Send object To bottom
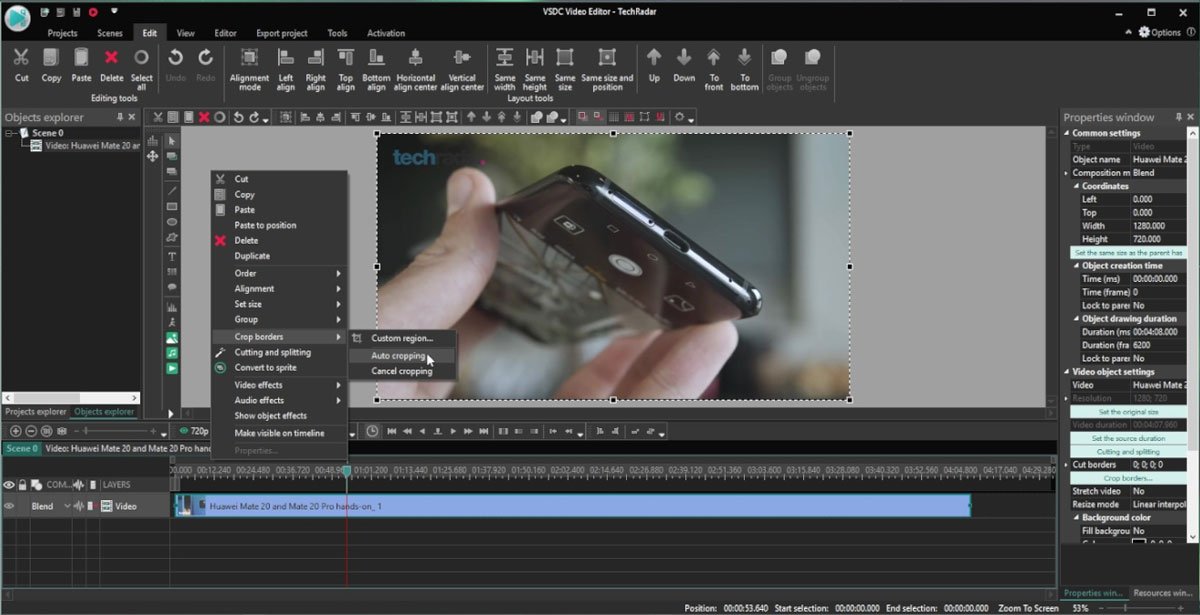The image size is (1200, 615). (x=744, y=58)
